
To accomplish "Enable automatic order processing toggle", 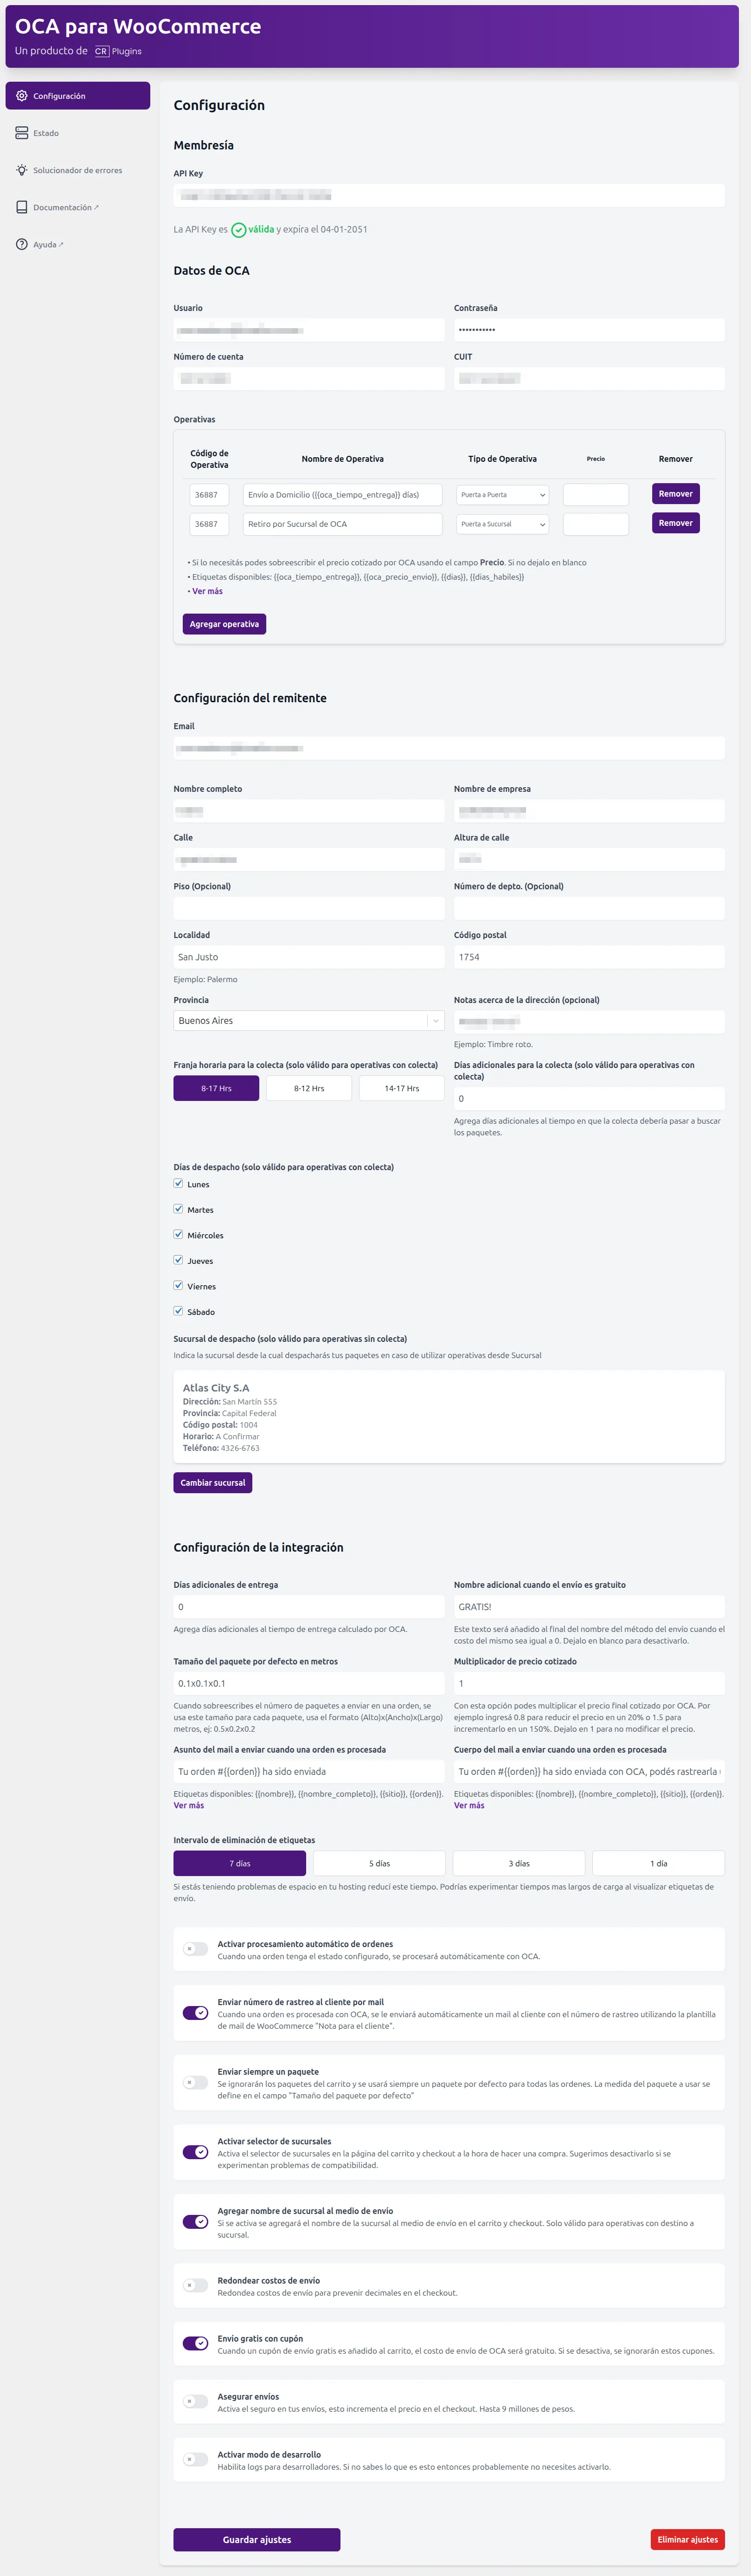I will 195,1944.
